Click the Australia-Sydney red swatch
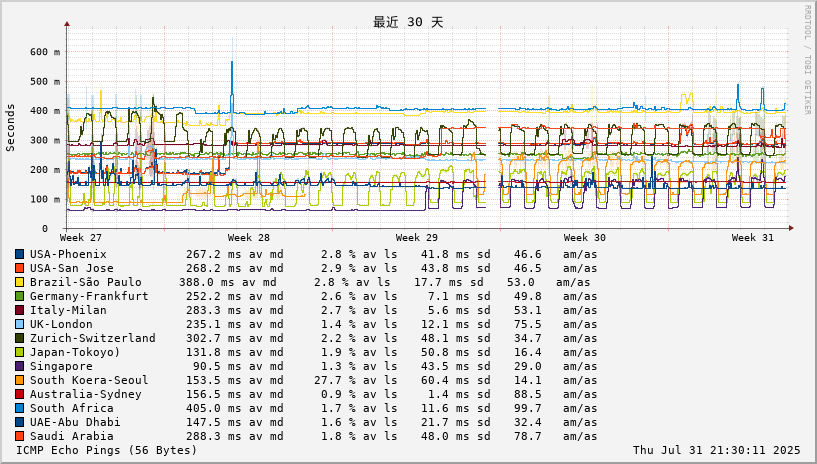 (19, 394)
